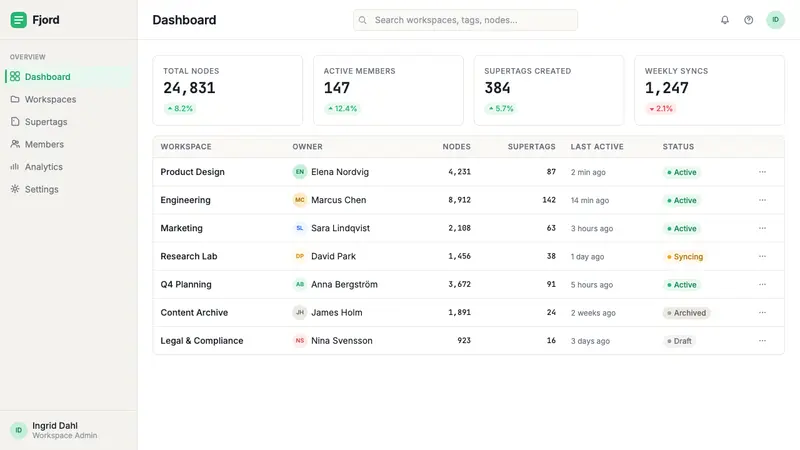Click the Dashboard grid icon in sidebar
Image resolution: width=800 pixels, height=450 pixels.
[15, 77]
